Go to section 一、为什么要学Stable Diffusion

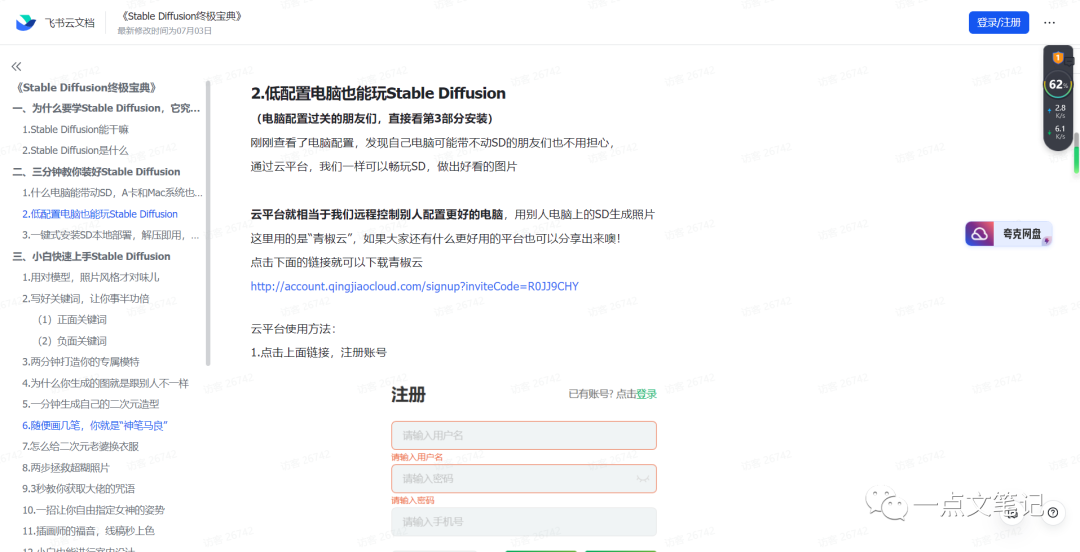click(107, 108)
